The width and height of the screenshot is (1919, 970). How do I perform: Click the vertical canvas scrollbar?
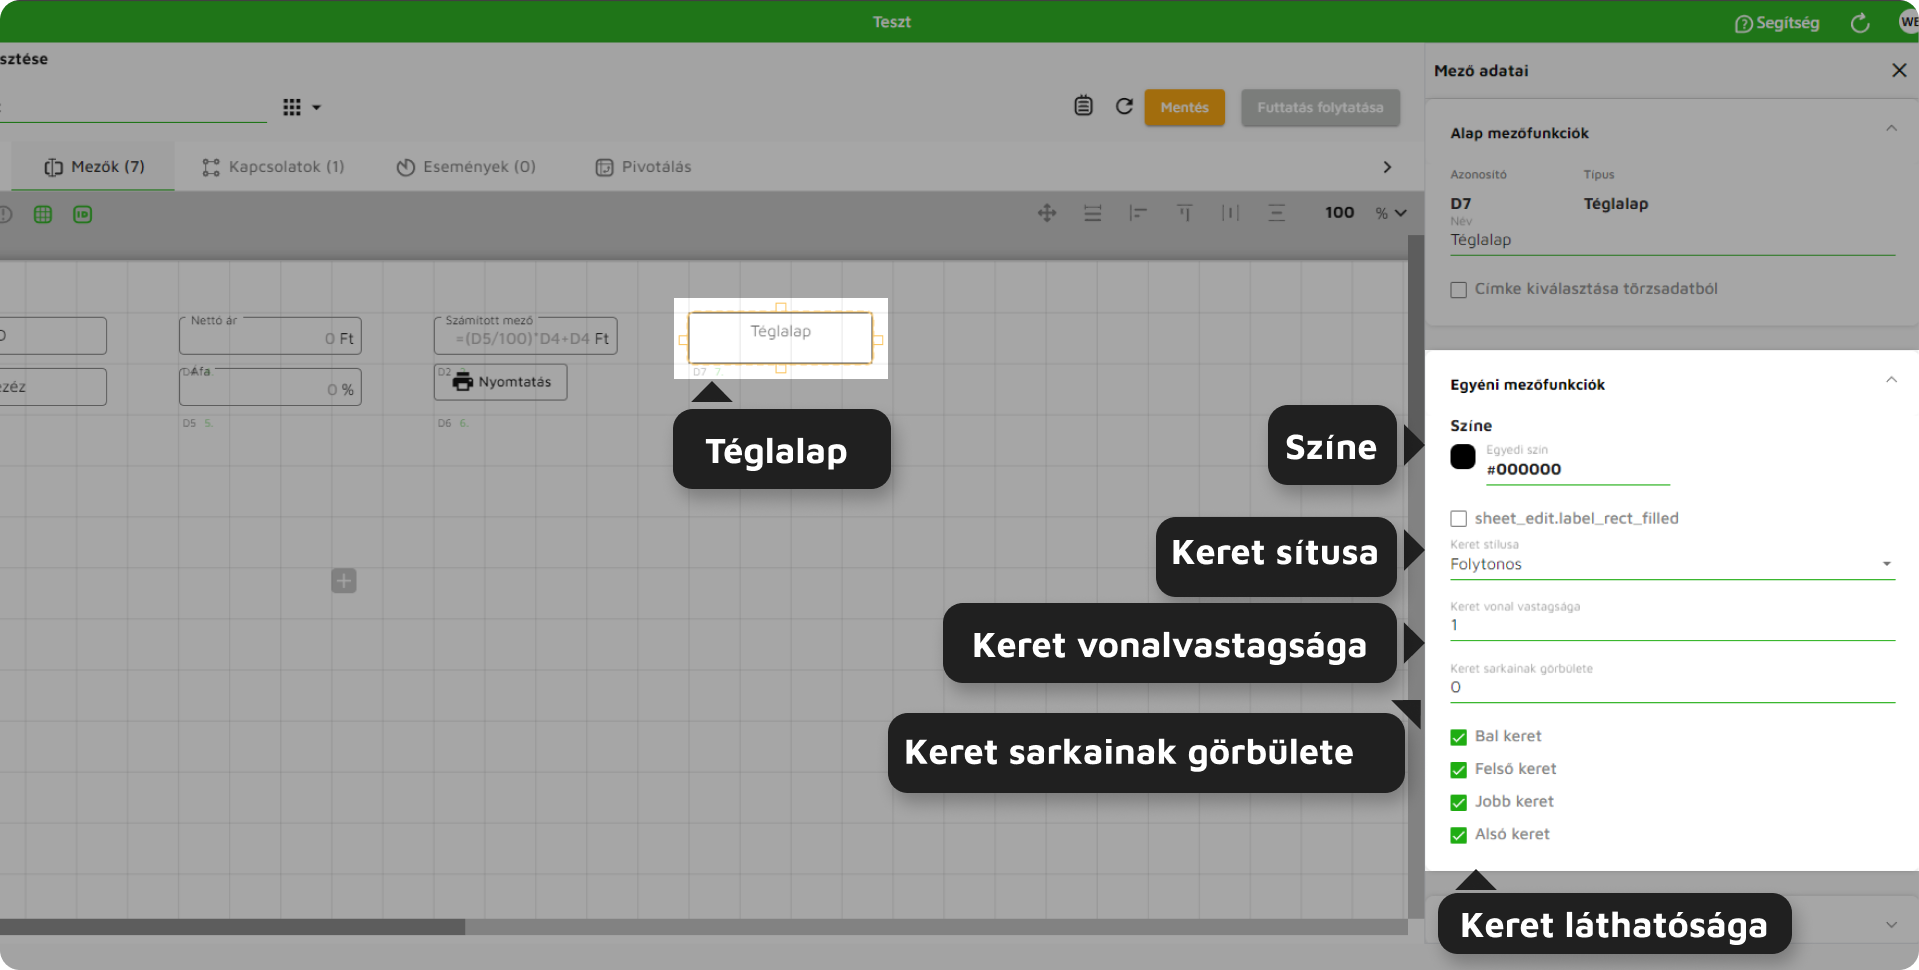click(x=1415, y=577)
